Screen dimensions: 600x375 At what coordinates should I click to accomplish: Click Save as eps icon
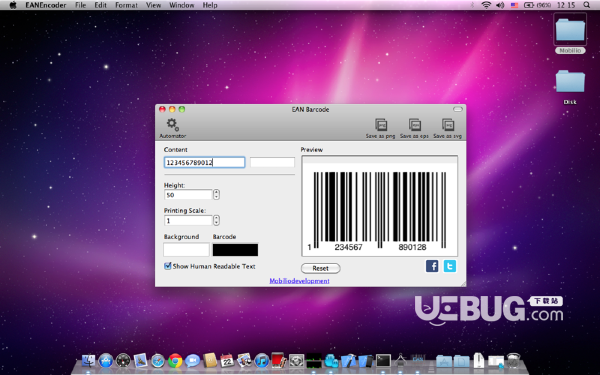click(414, 125)
